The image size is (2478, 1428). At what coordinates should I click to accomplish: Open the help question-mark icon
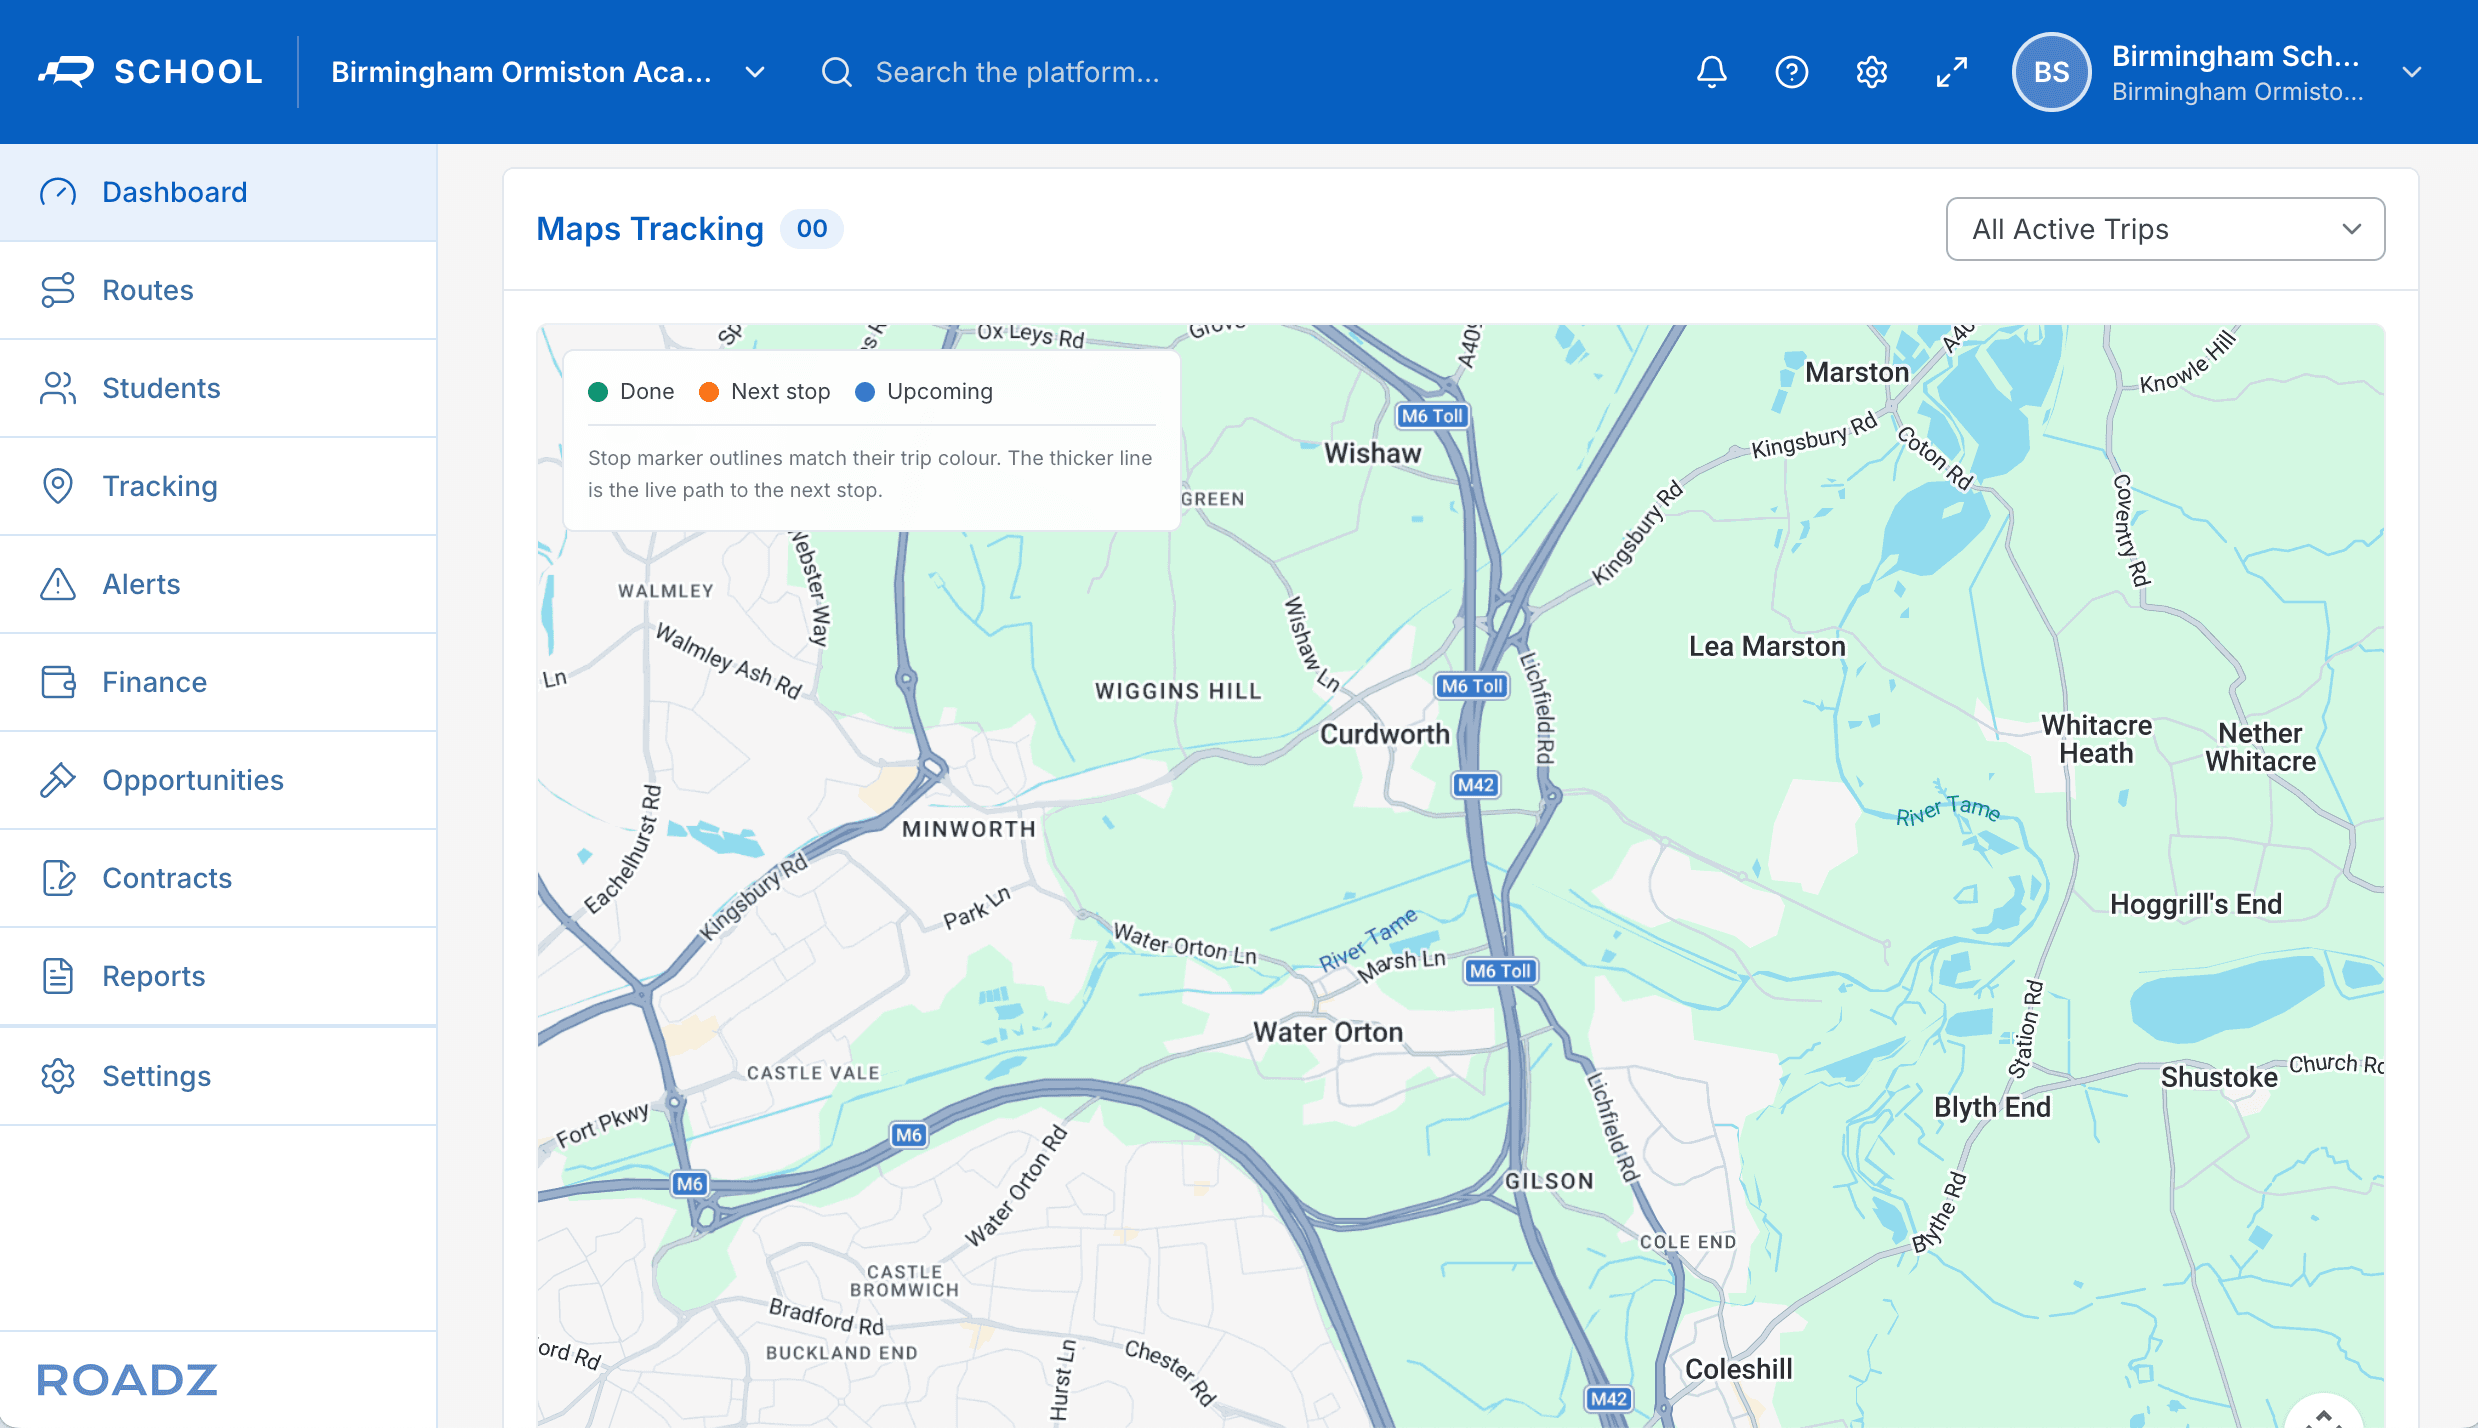[1792, 72]
